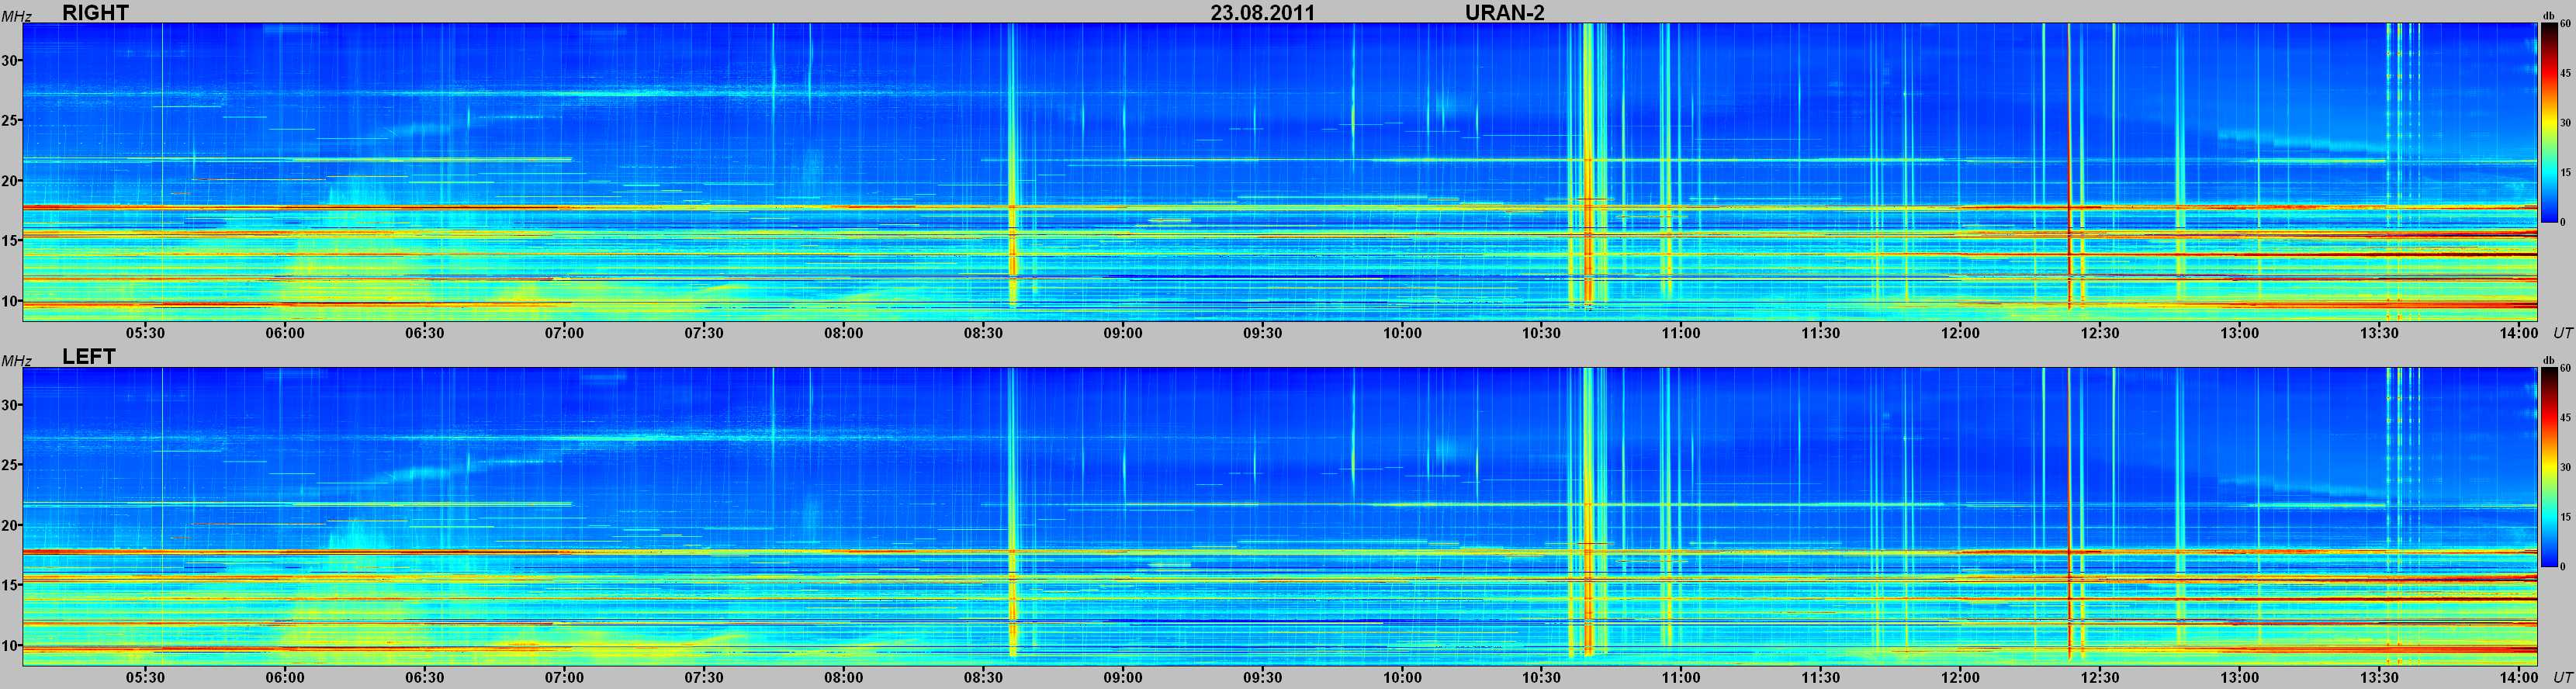Click the 15 MHz tick of RIGHT panel
Image resolution: width=2576 pixels, height=689 pixels.
pyautogui.click(x=10, y=241)
